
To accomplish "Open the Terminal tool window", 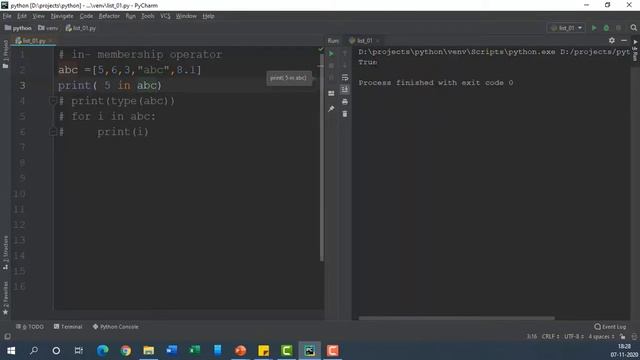I will [68, 327].
